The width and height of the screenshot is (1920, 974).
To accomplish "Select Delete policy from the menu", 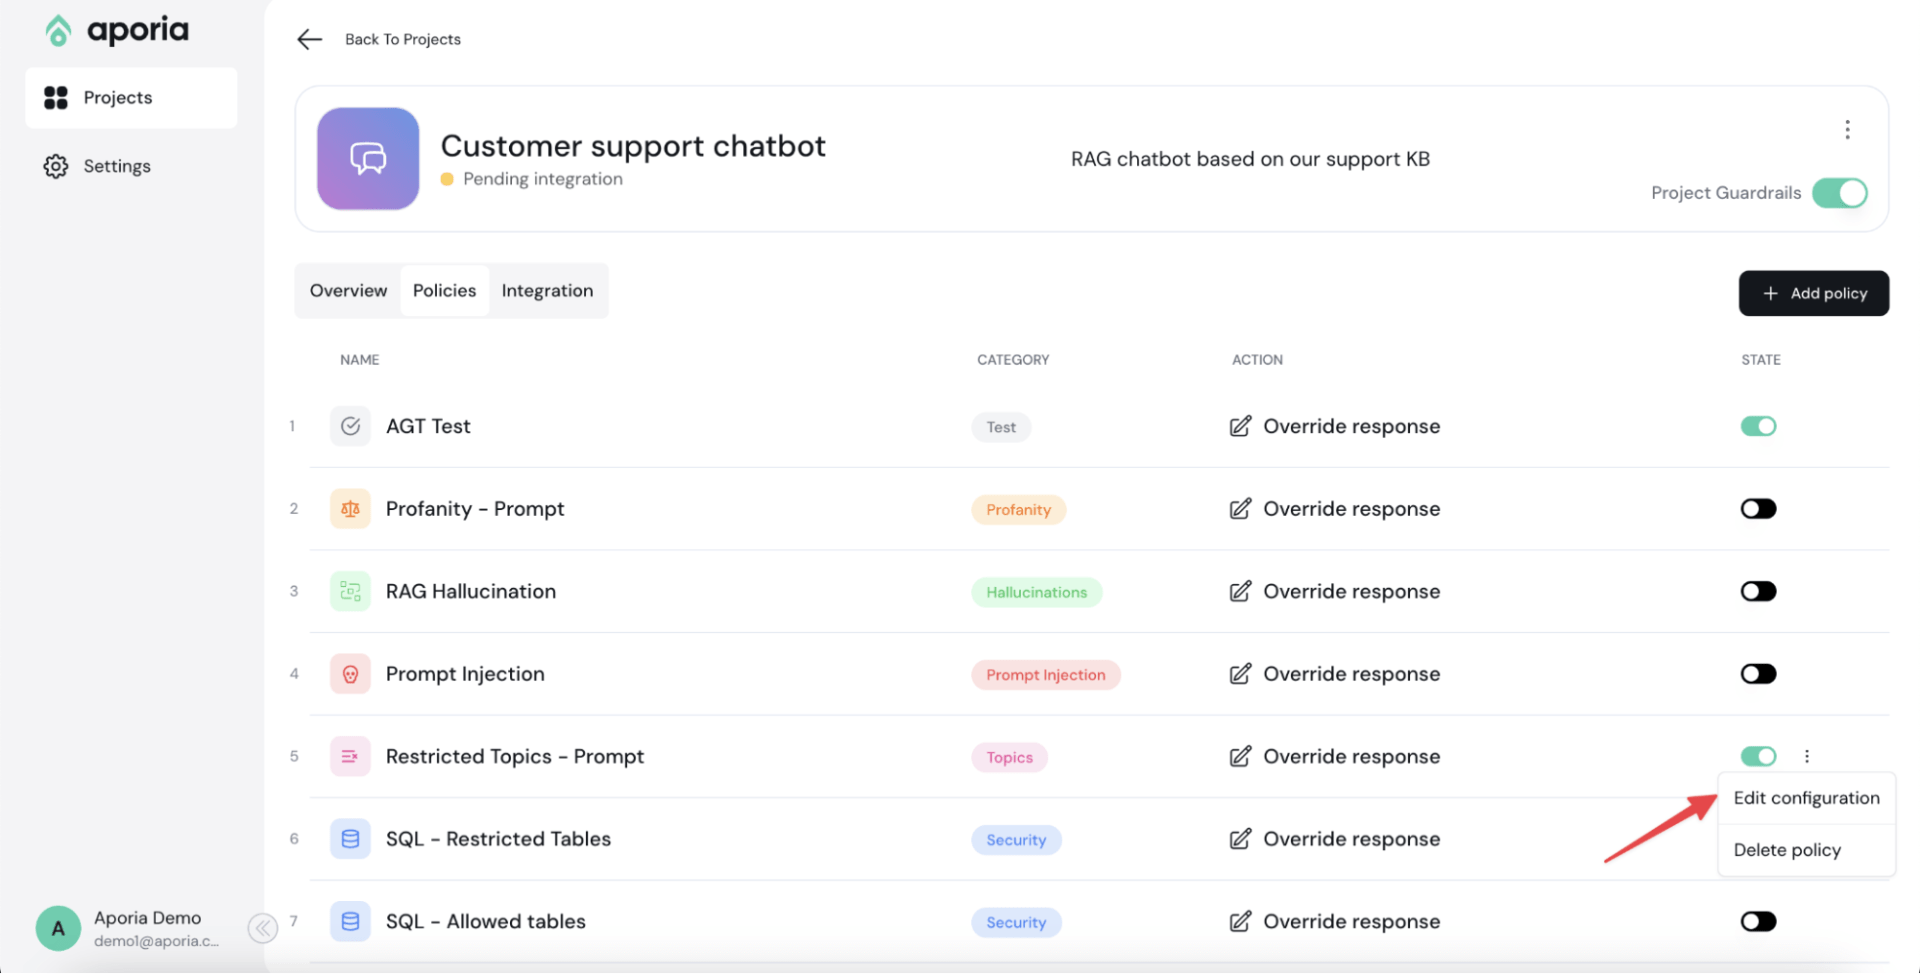I will [x=1787, y=849].
